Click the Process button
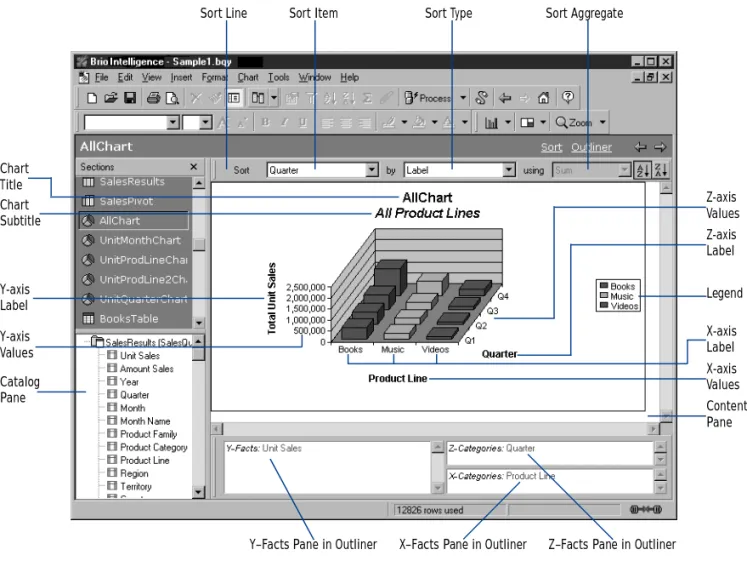This screenshot has width=747, height=561. click(x=427, y=98)
